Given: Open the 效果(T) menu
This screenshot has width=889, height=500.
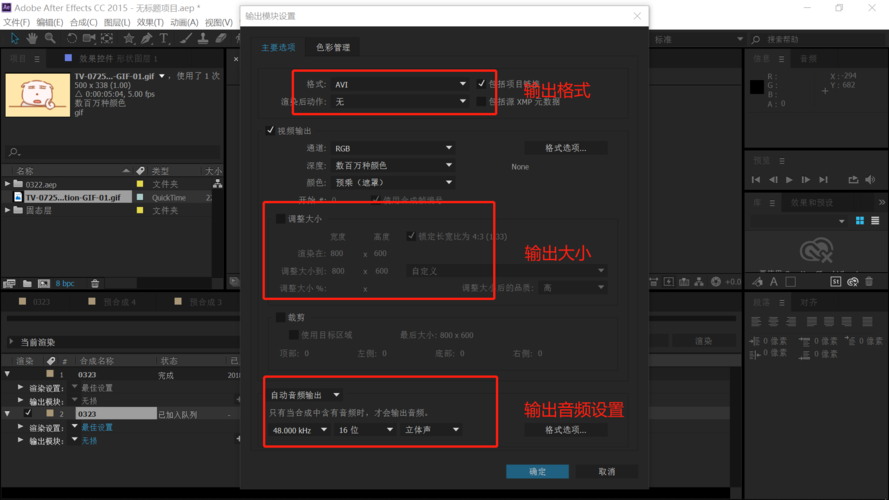Looking at the screenshot, I should pyautogui.click(x=150, y=22).
